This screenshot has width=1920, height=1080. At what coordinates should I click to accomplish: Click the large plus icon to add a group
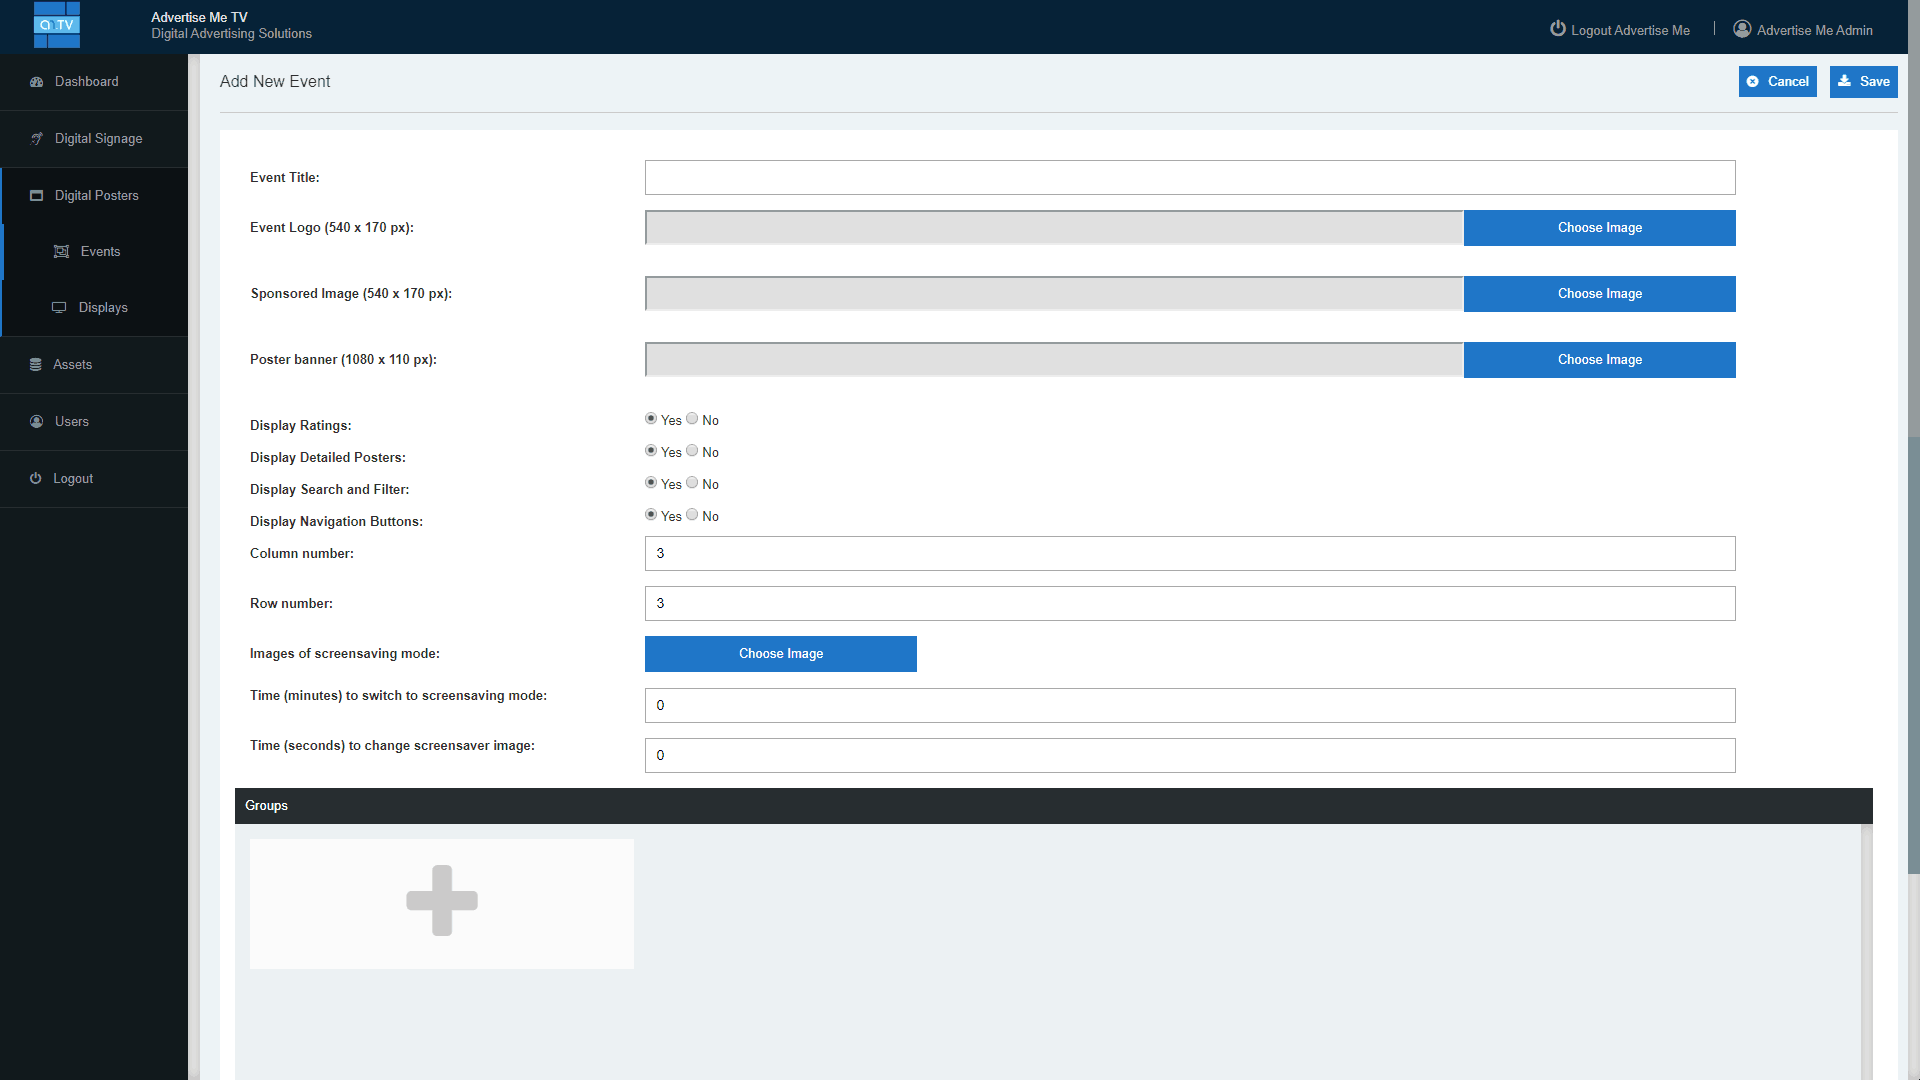coord(441,901)
